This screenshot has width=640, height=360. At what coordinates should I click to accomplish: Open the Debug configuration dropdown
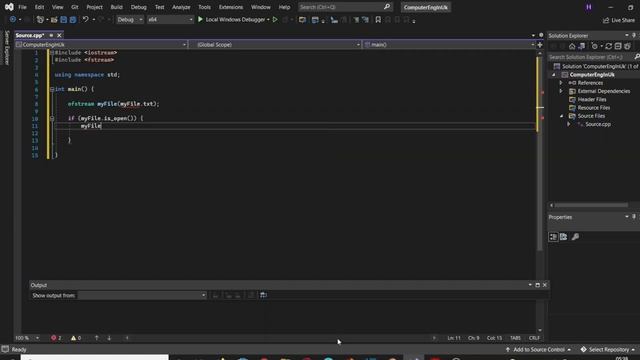tap(130, 20)
